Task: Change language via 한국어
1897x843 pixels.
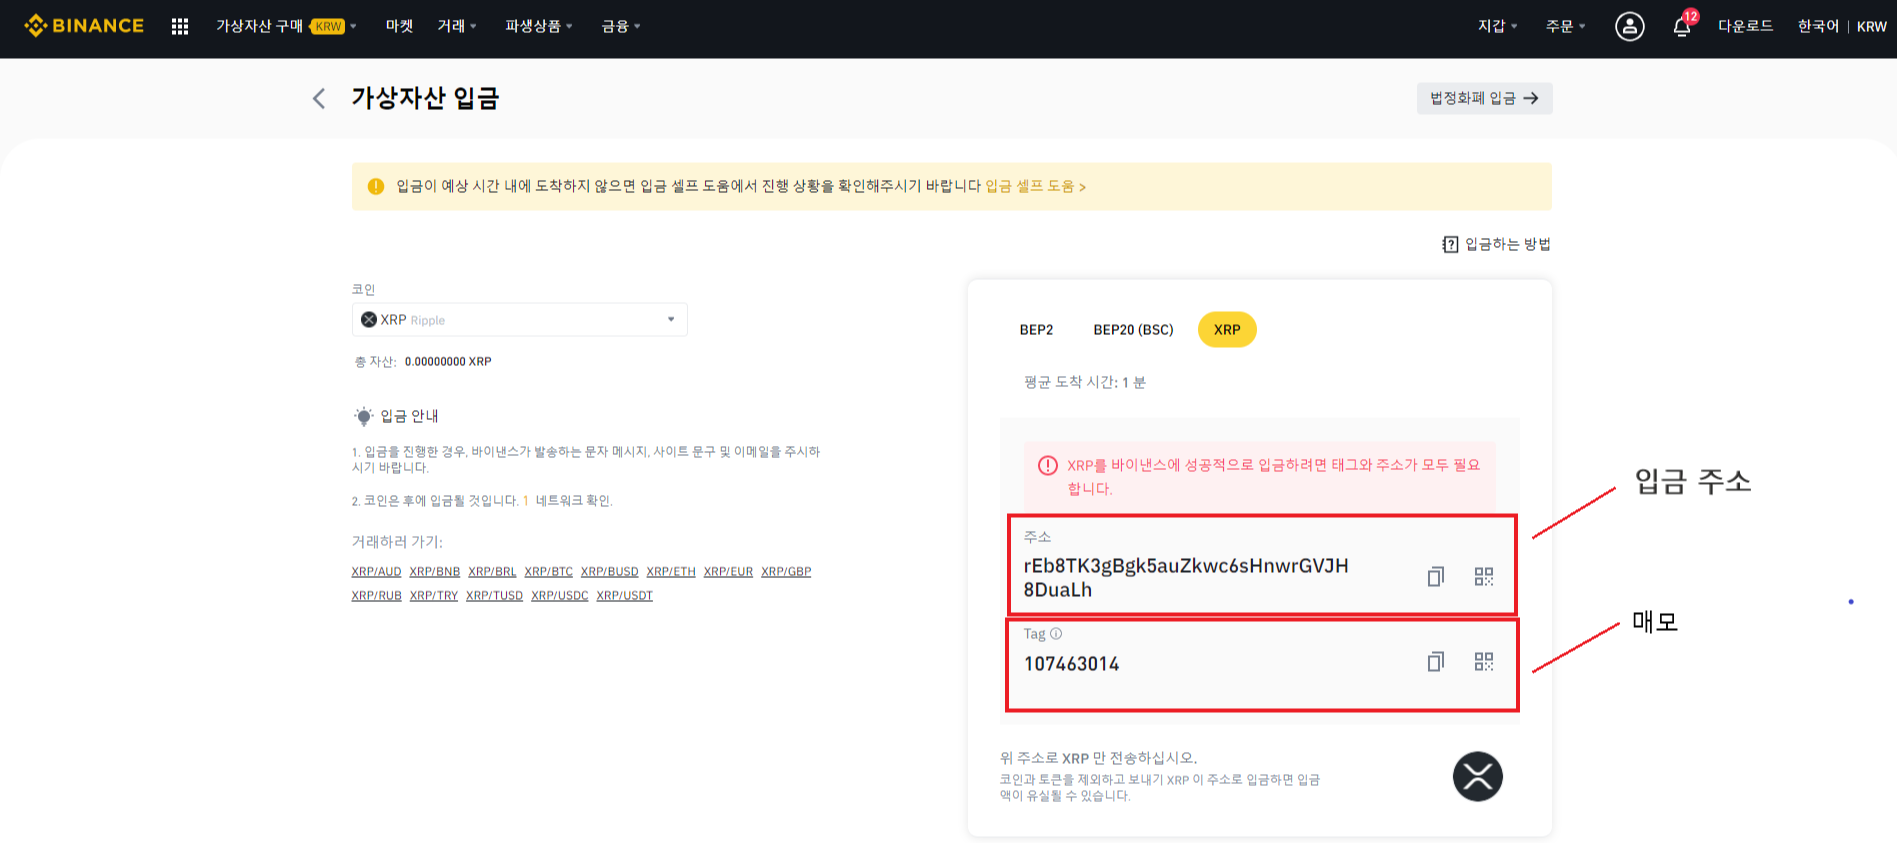Action: (x=1818, y=26)
